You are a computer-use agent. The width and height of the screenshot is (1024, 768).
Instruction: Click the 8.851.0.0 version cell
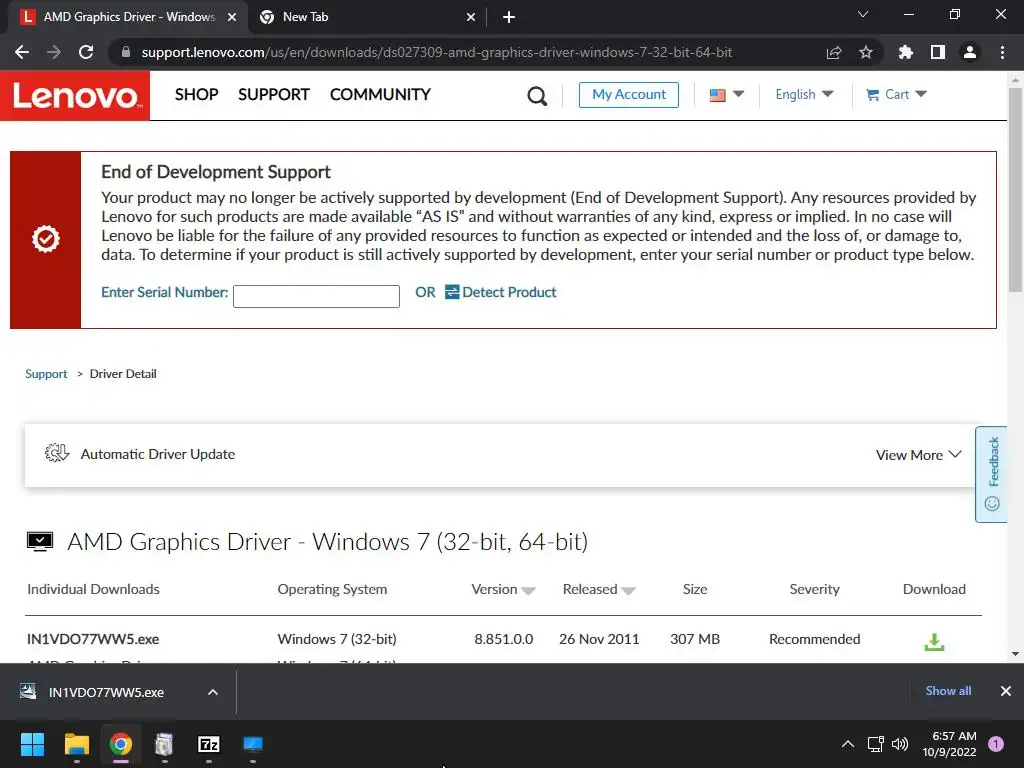tap(504, 639)
